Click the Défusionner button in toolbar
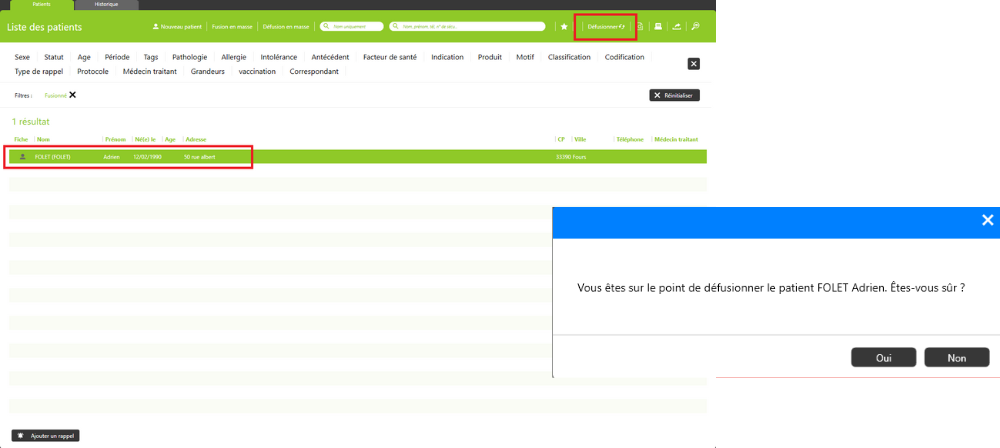The height and width of the screenshot is (448, 1000). 606,27
